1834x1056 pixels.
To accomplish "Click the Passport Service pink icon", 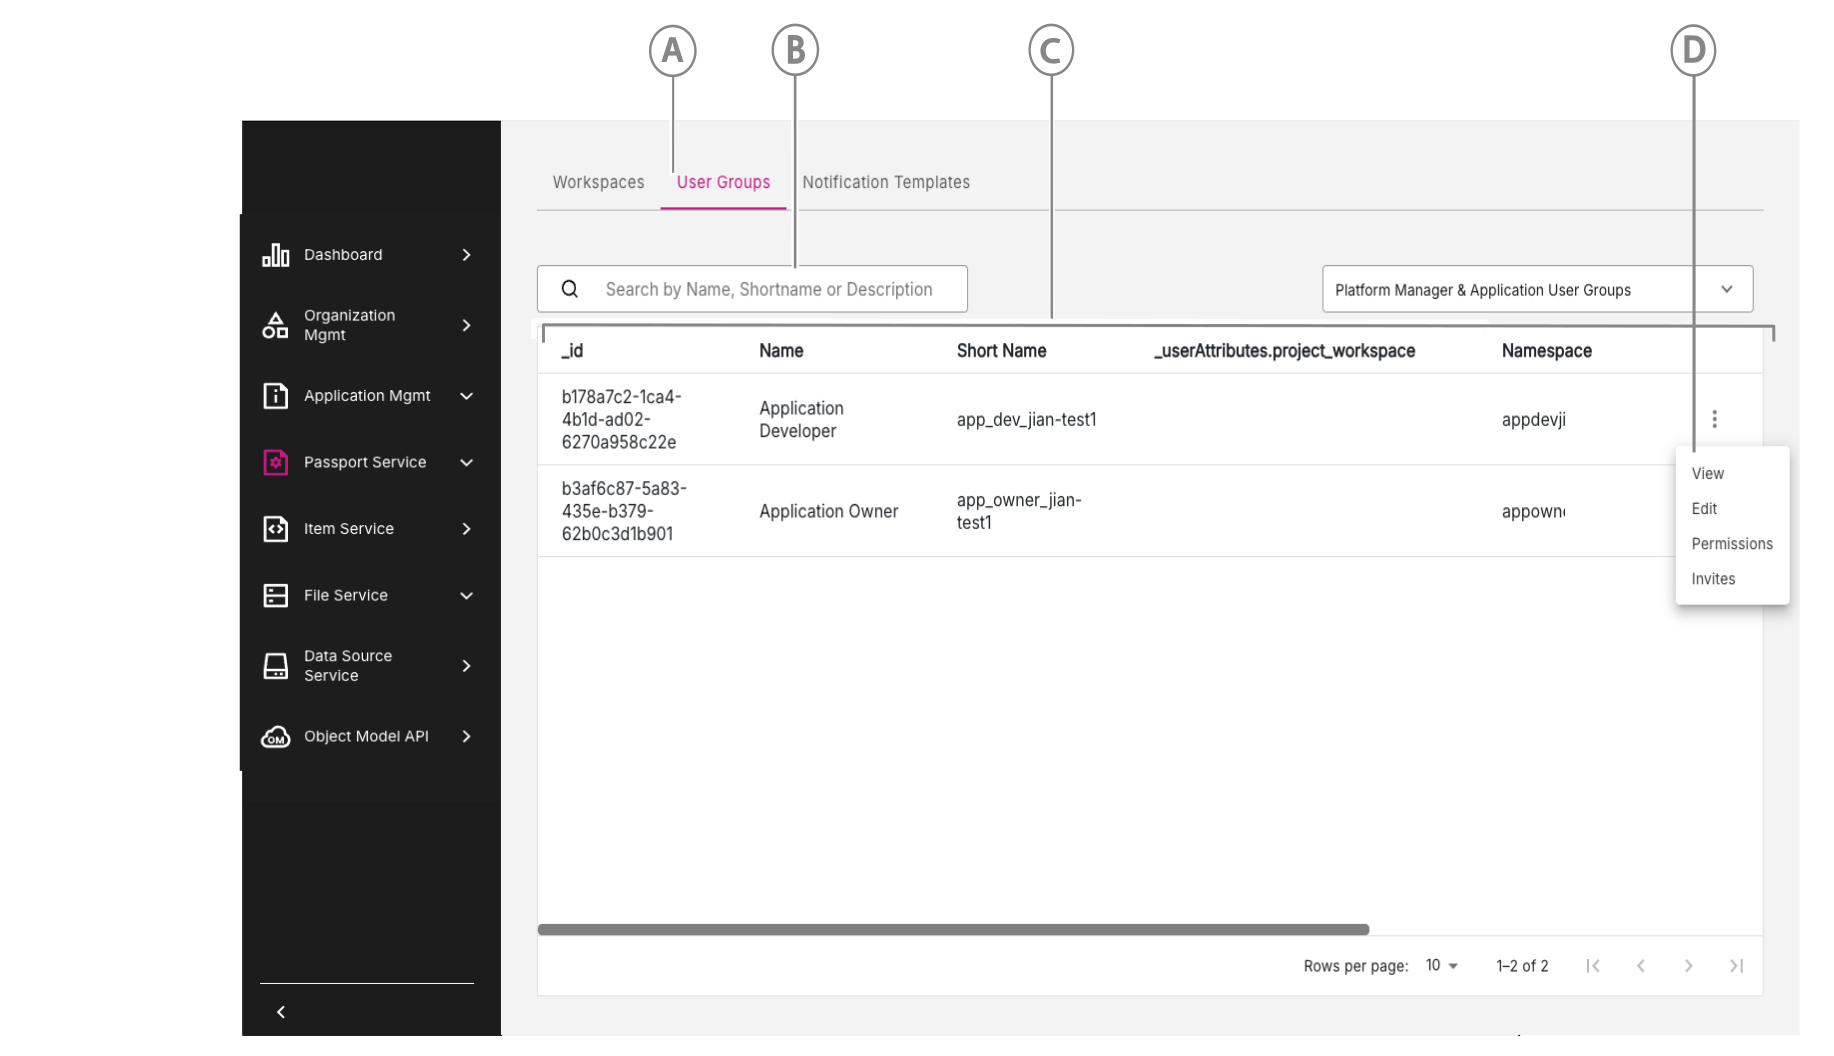I will tap(275, 462).
